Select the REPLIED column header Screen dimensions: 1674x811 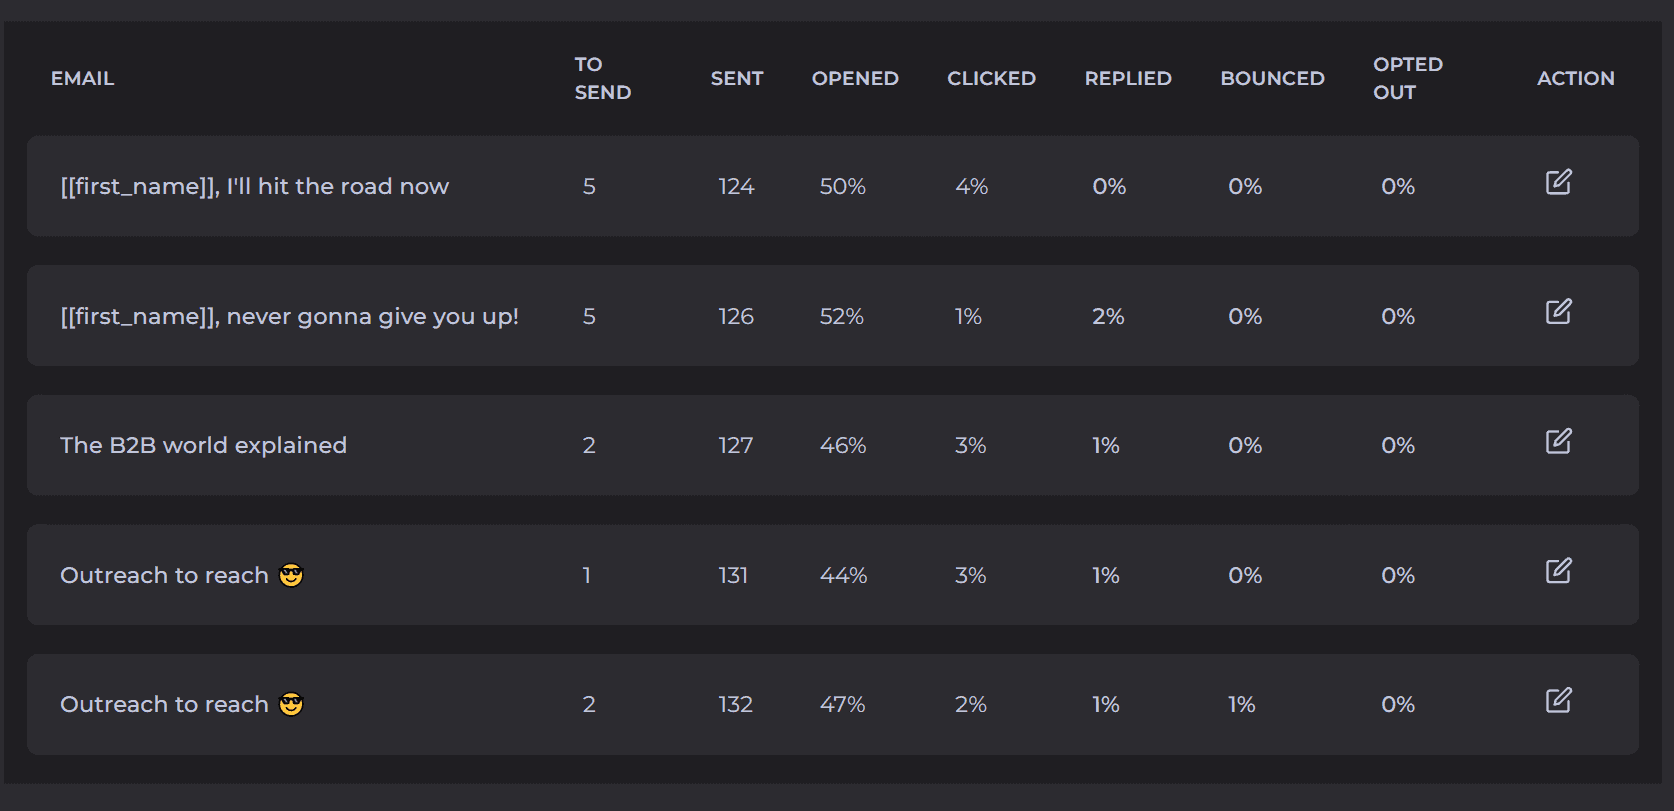(x=1128, y=78)
